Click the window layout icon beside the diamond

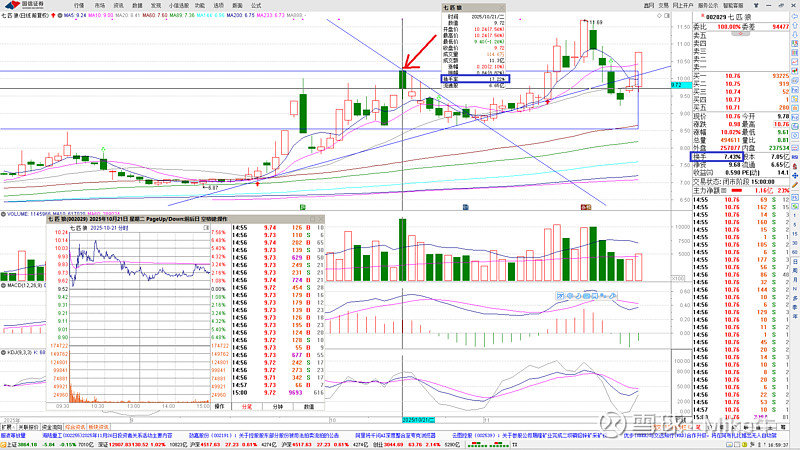point(667,16)
